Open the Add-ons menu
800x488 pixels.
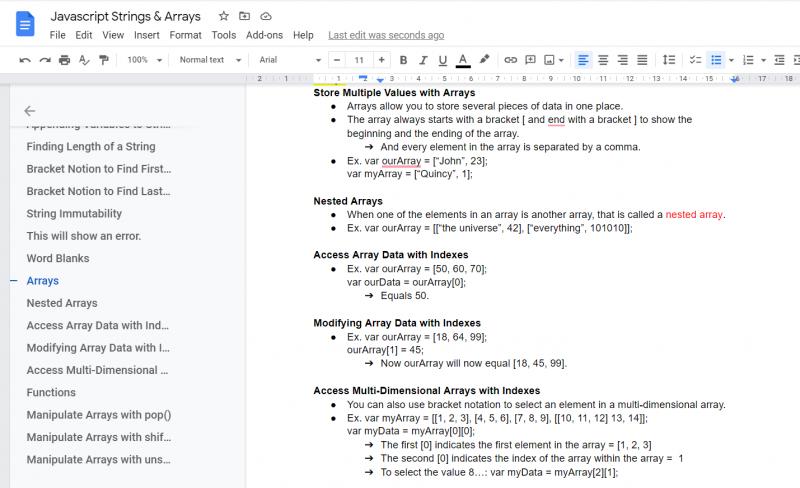tap(264, 35)
